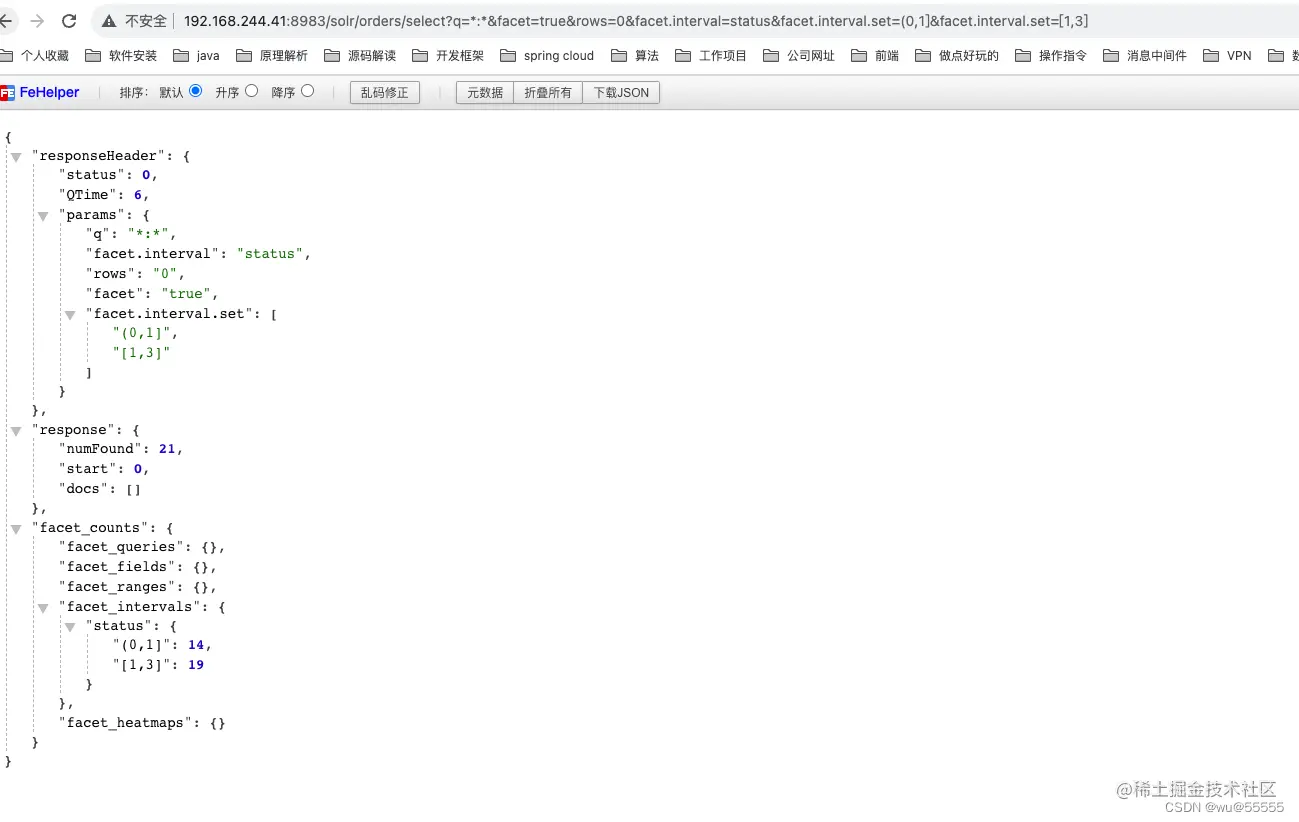Click the FeHelper logo icon
Image resolution: width=1299 pixels, height=822 pixels.
[8, 93]
